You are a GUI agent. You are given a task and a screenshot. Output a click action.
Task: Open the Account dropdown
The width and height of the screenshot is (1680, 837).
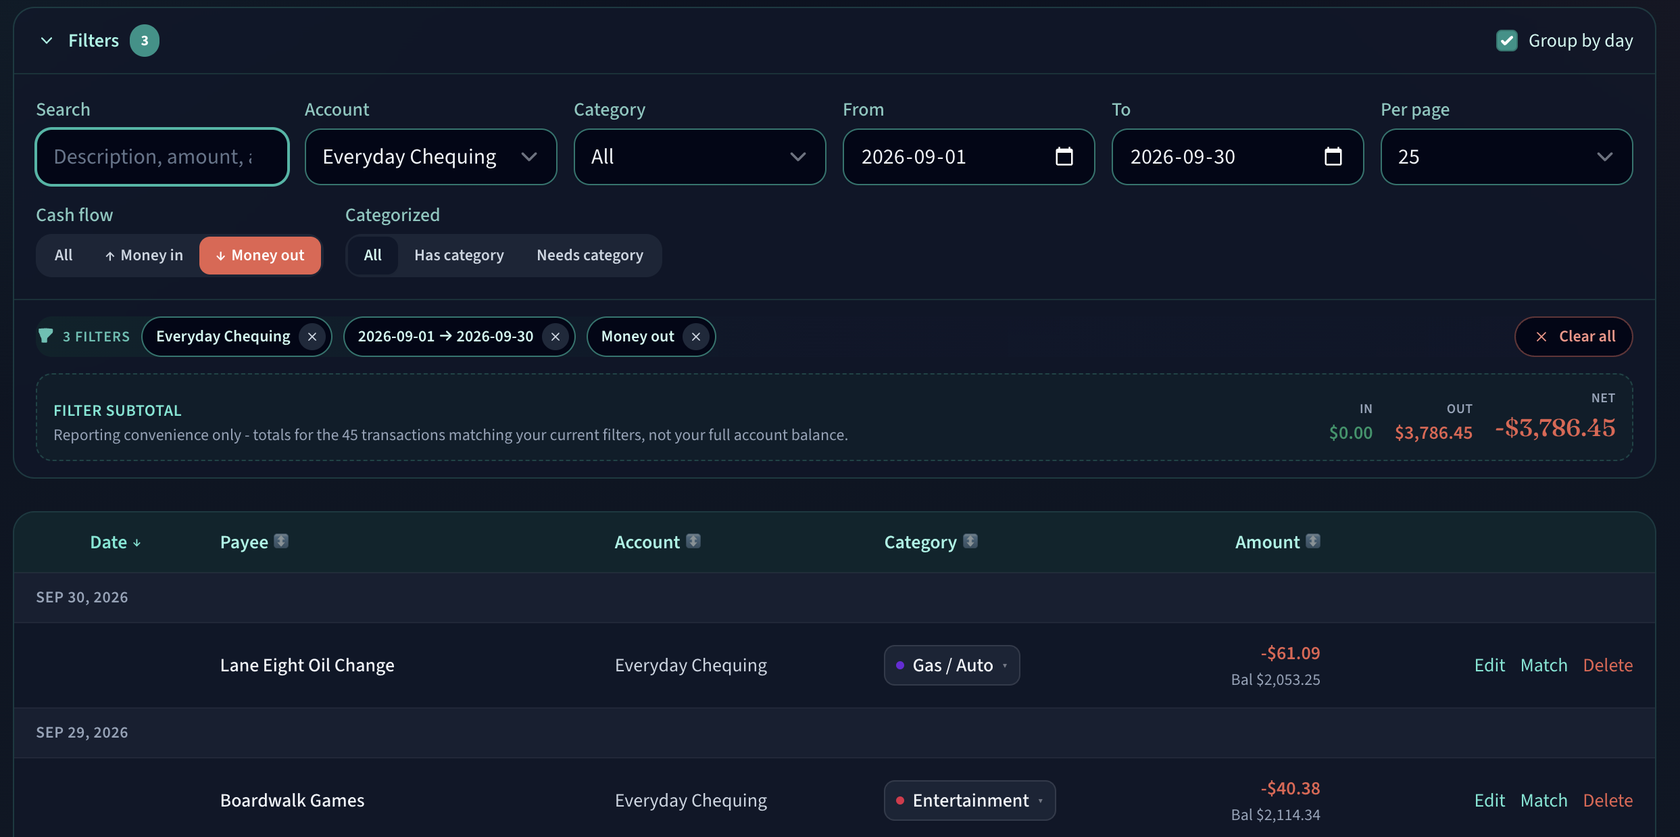click(x=431, y=157)
